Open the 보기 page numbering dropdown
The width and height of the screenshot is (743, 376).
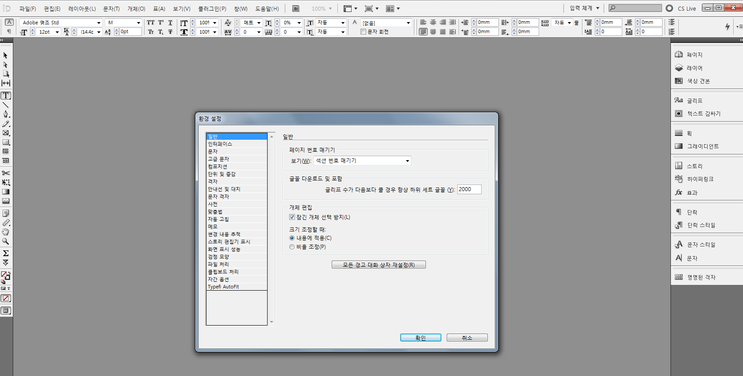pos(362,161)
